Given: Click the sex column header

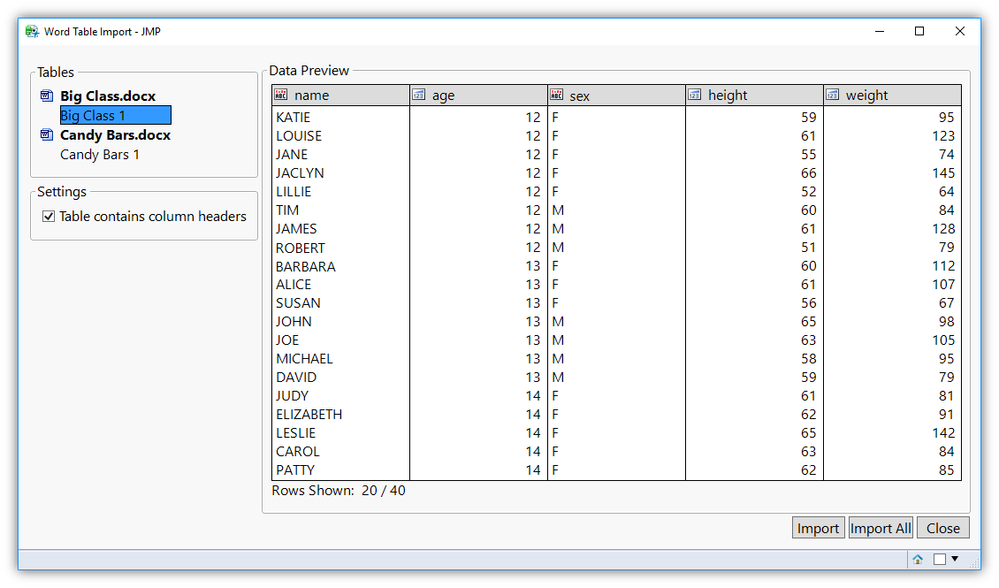Looking at the screenshot, I should click(x=616, y=95).
